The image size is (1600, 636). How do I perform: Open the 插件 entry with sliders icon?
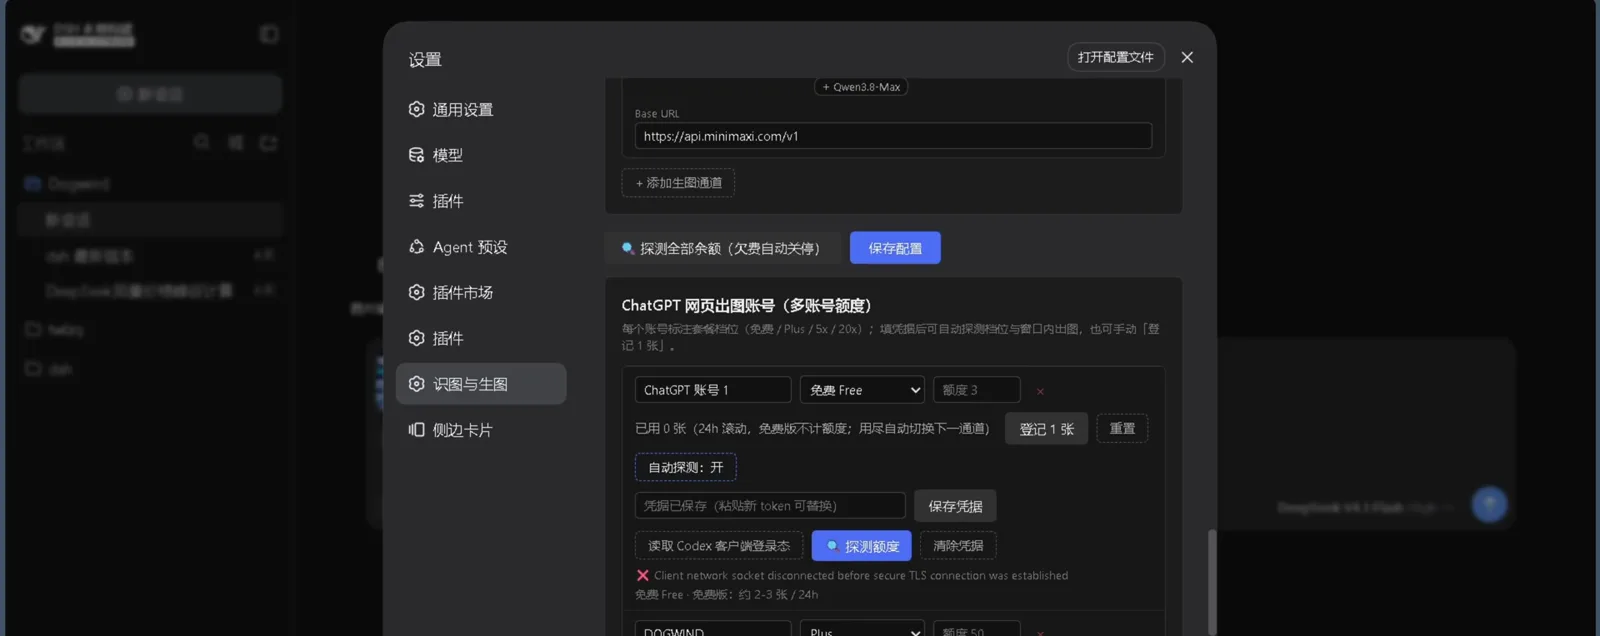(x=481, y=201)
